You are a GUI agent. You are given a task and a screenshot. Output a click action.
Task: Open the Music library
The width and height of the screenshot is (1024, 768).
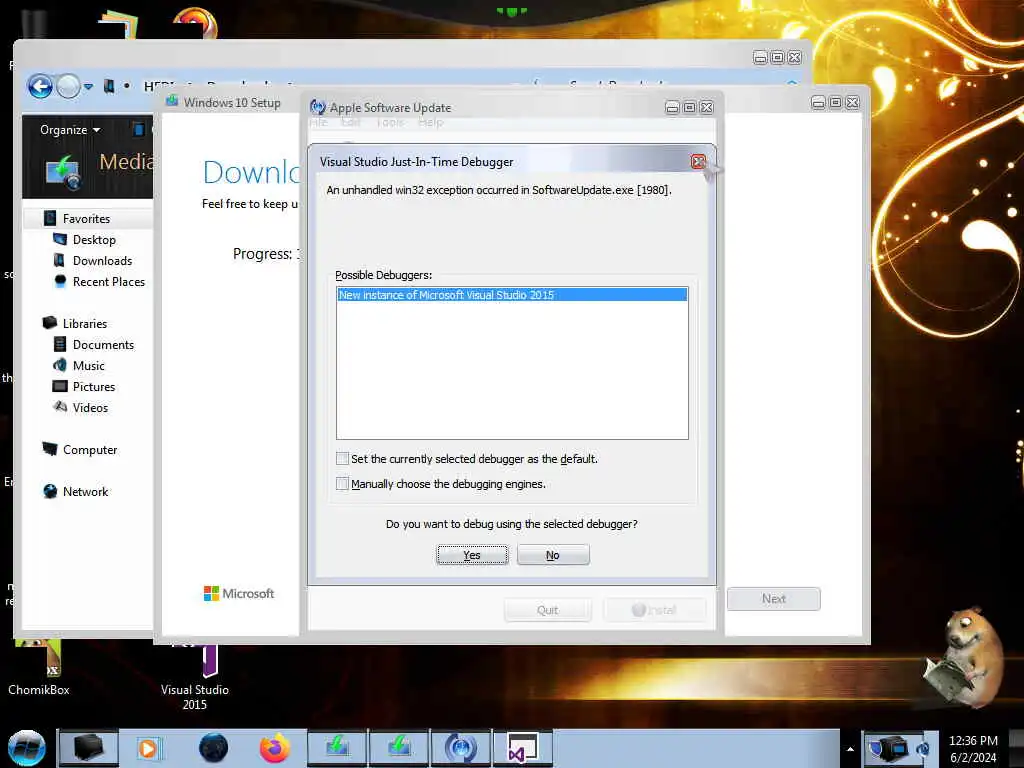click(89, 365)
